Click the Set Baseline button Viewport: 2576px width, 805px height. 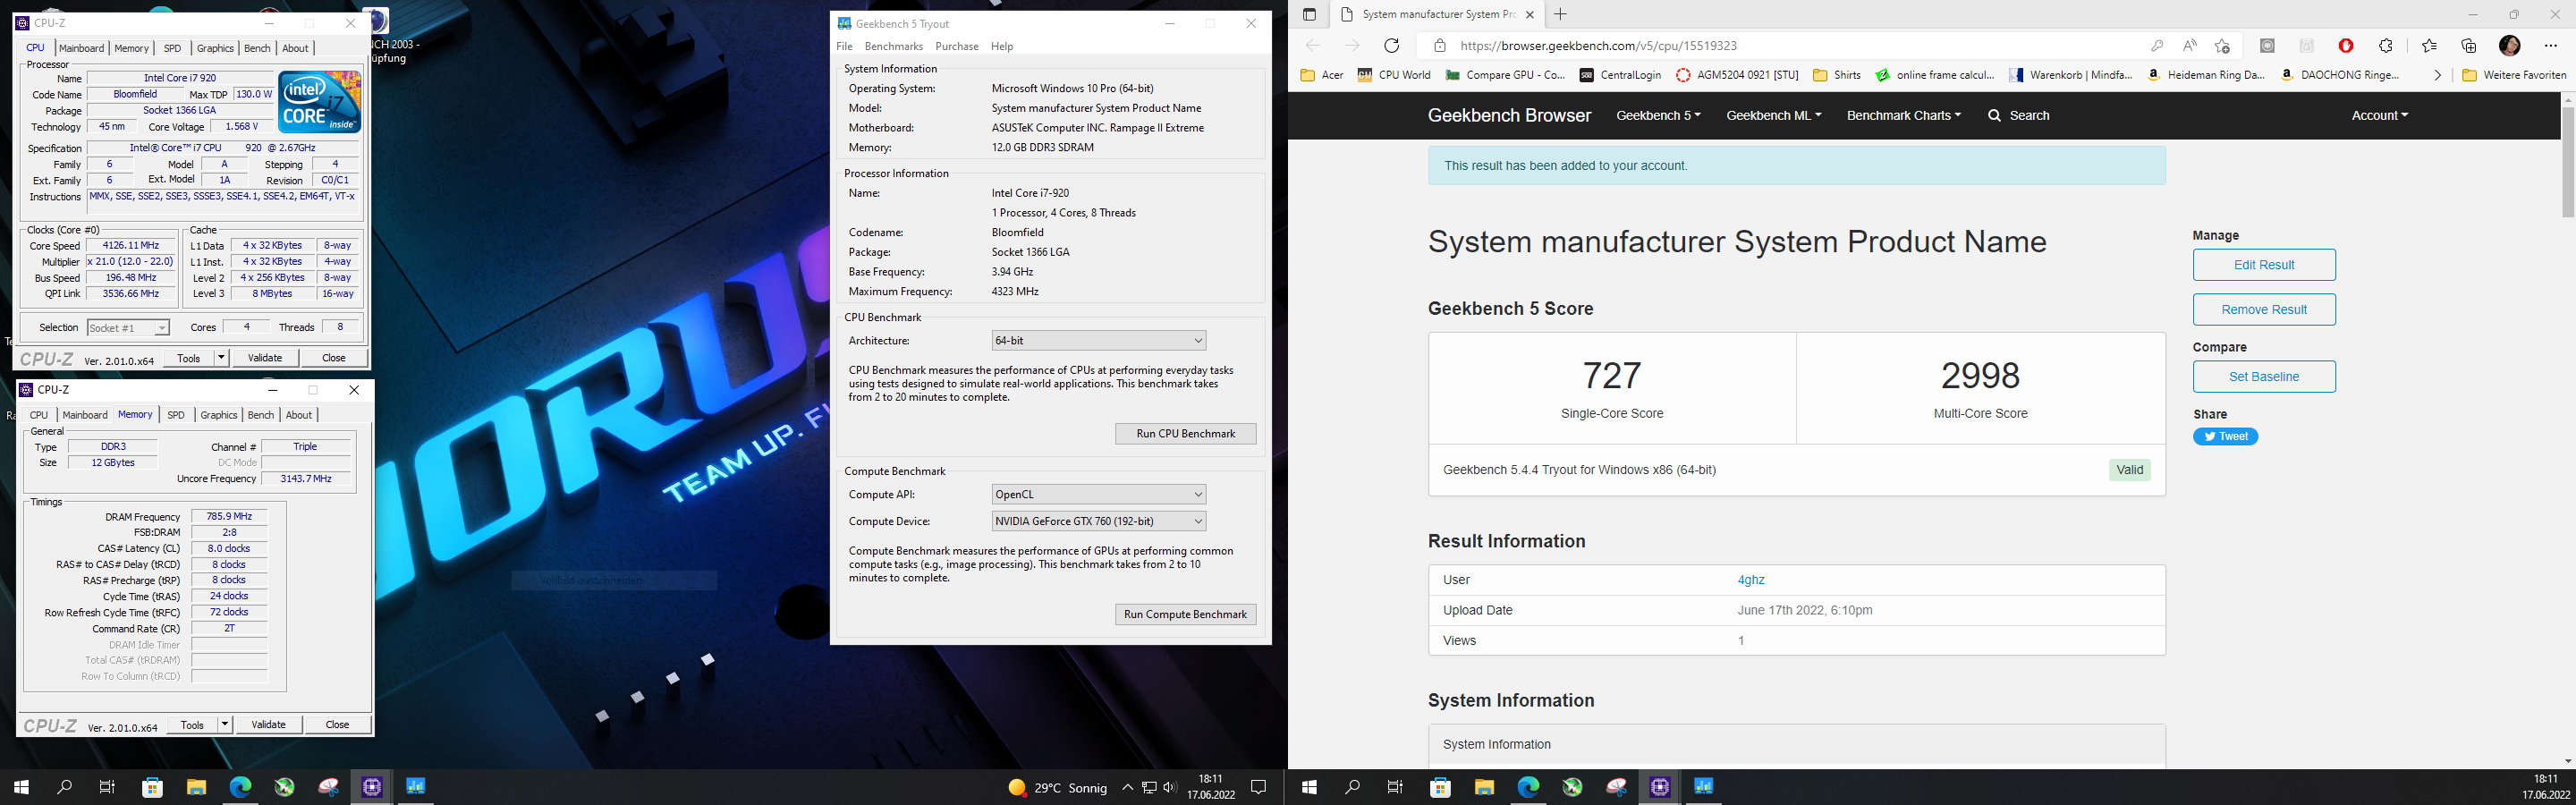click(2264, 377)
